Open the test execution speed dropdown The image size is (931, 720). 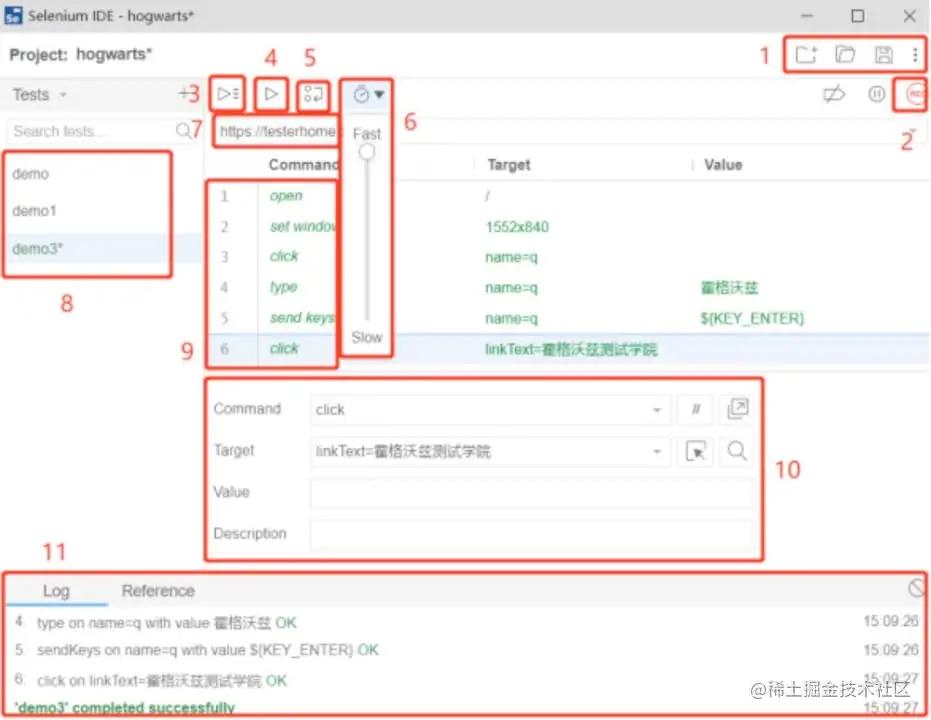tap(367, 93)
